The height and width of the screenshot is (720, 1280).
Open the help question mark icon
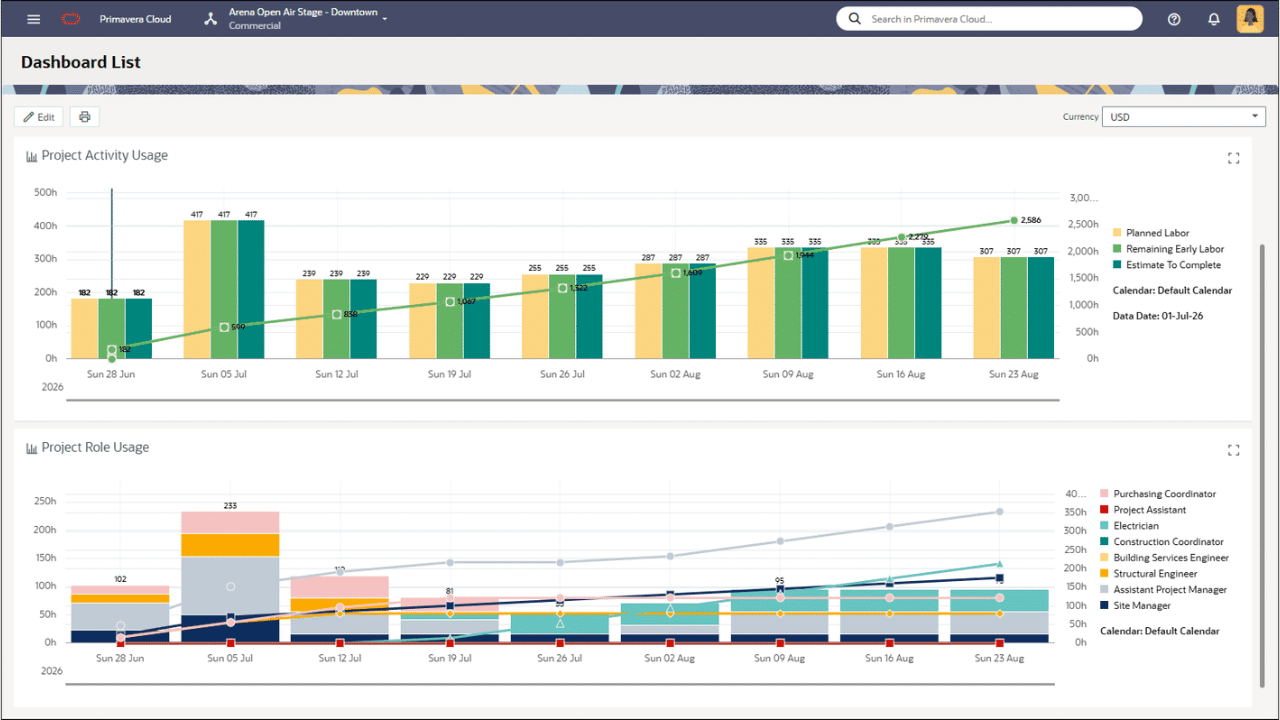pyautogui.click(x=1174, y=19)
